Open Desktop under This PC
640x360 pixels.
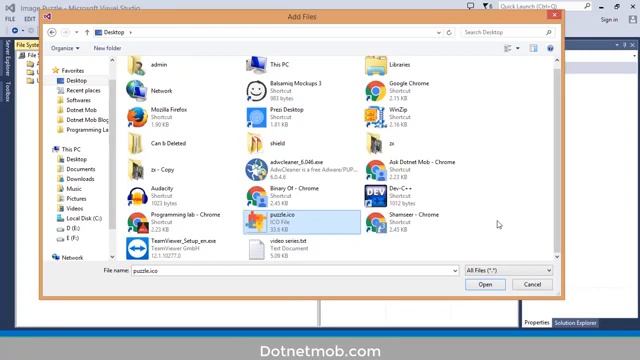pos(76,159)
